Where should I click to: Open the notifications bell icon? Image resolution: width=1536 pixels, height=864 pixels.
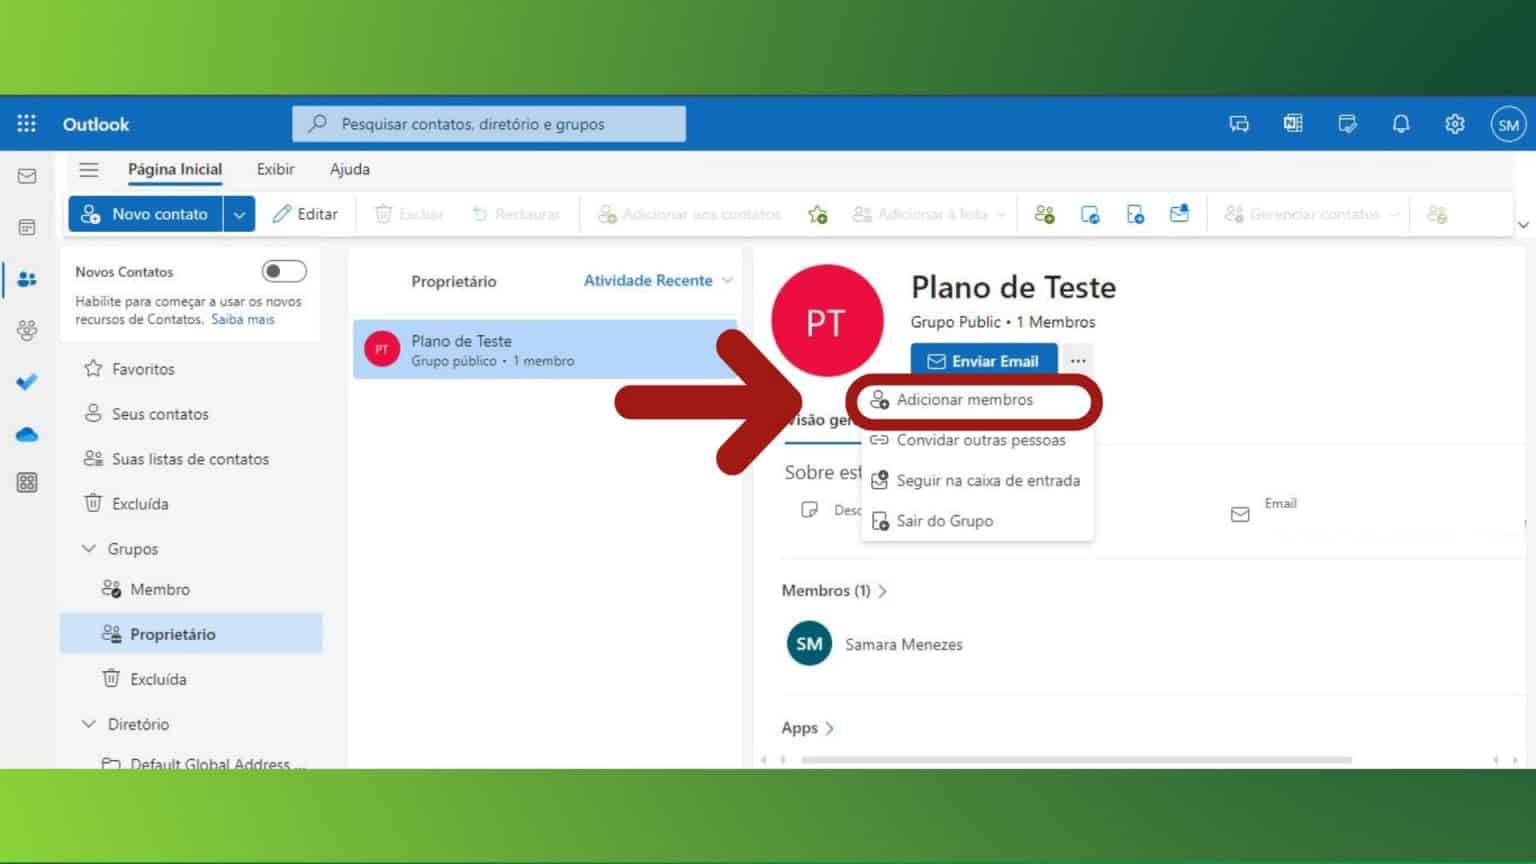coord(1401,123)
